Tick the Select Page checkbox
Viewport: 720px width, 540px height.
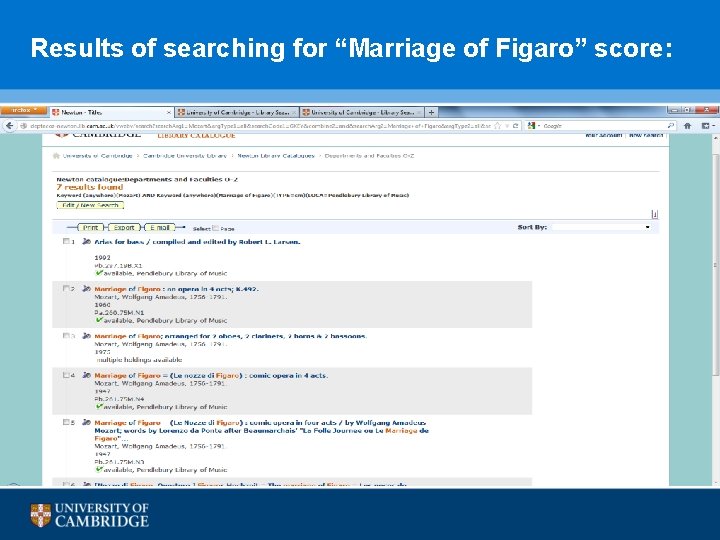215,228
